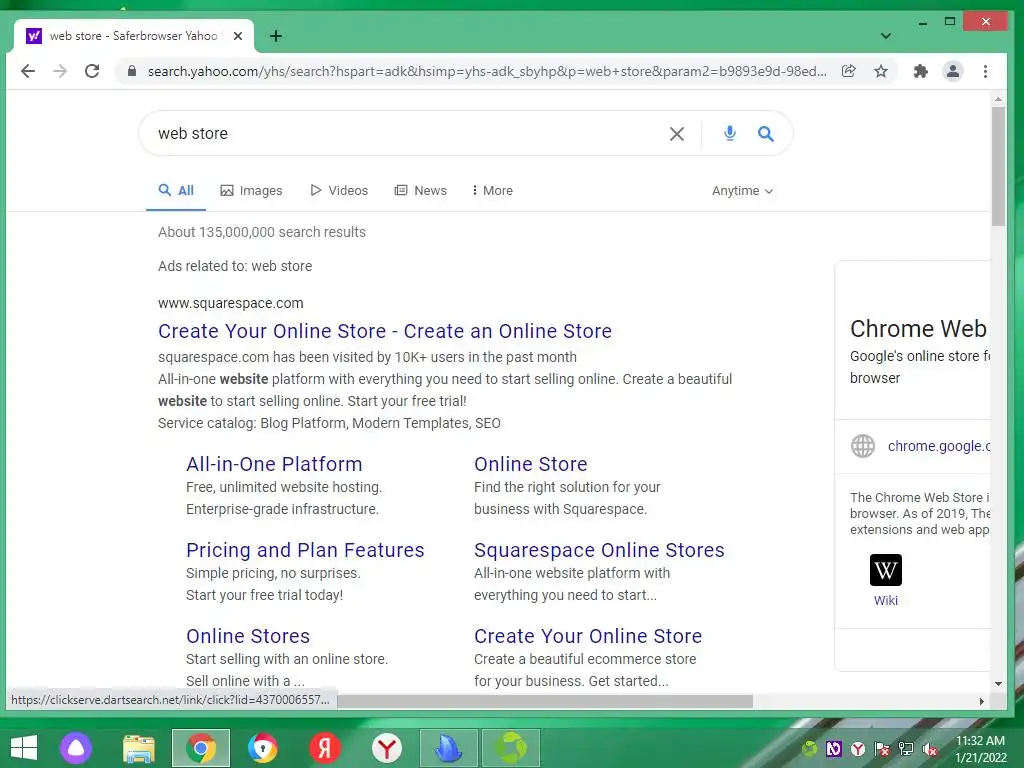Screen dimensions: 1024x768
Task: Click the vertical scrollbar thumb
Action: [x=998, y=167]
